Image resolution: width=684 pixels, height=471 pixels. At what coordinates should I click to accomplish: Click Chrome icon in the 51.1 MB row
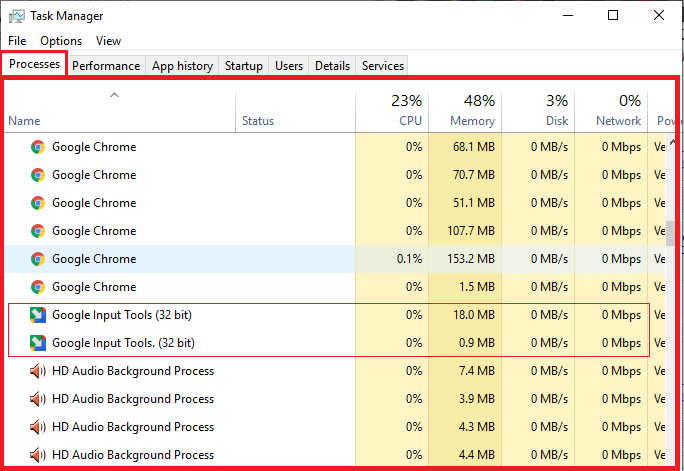[38, 203]
